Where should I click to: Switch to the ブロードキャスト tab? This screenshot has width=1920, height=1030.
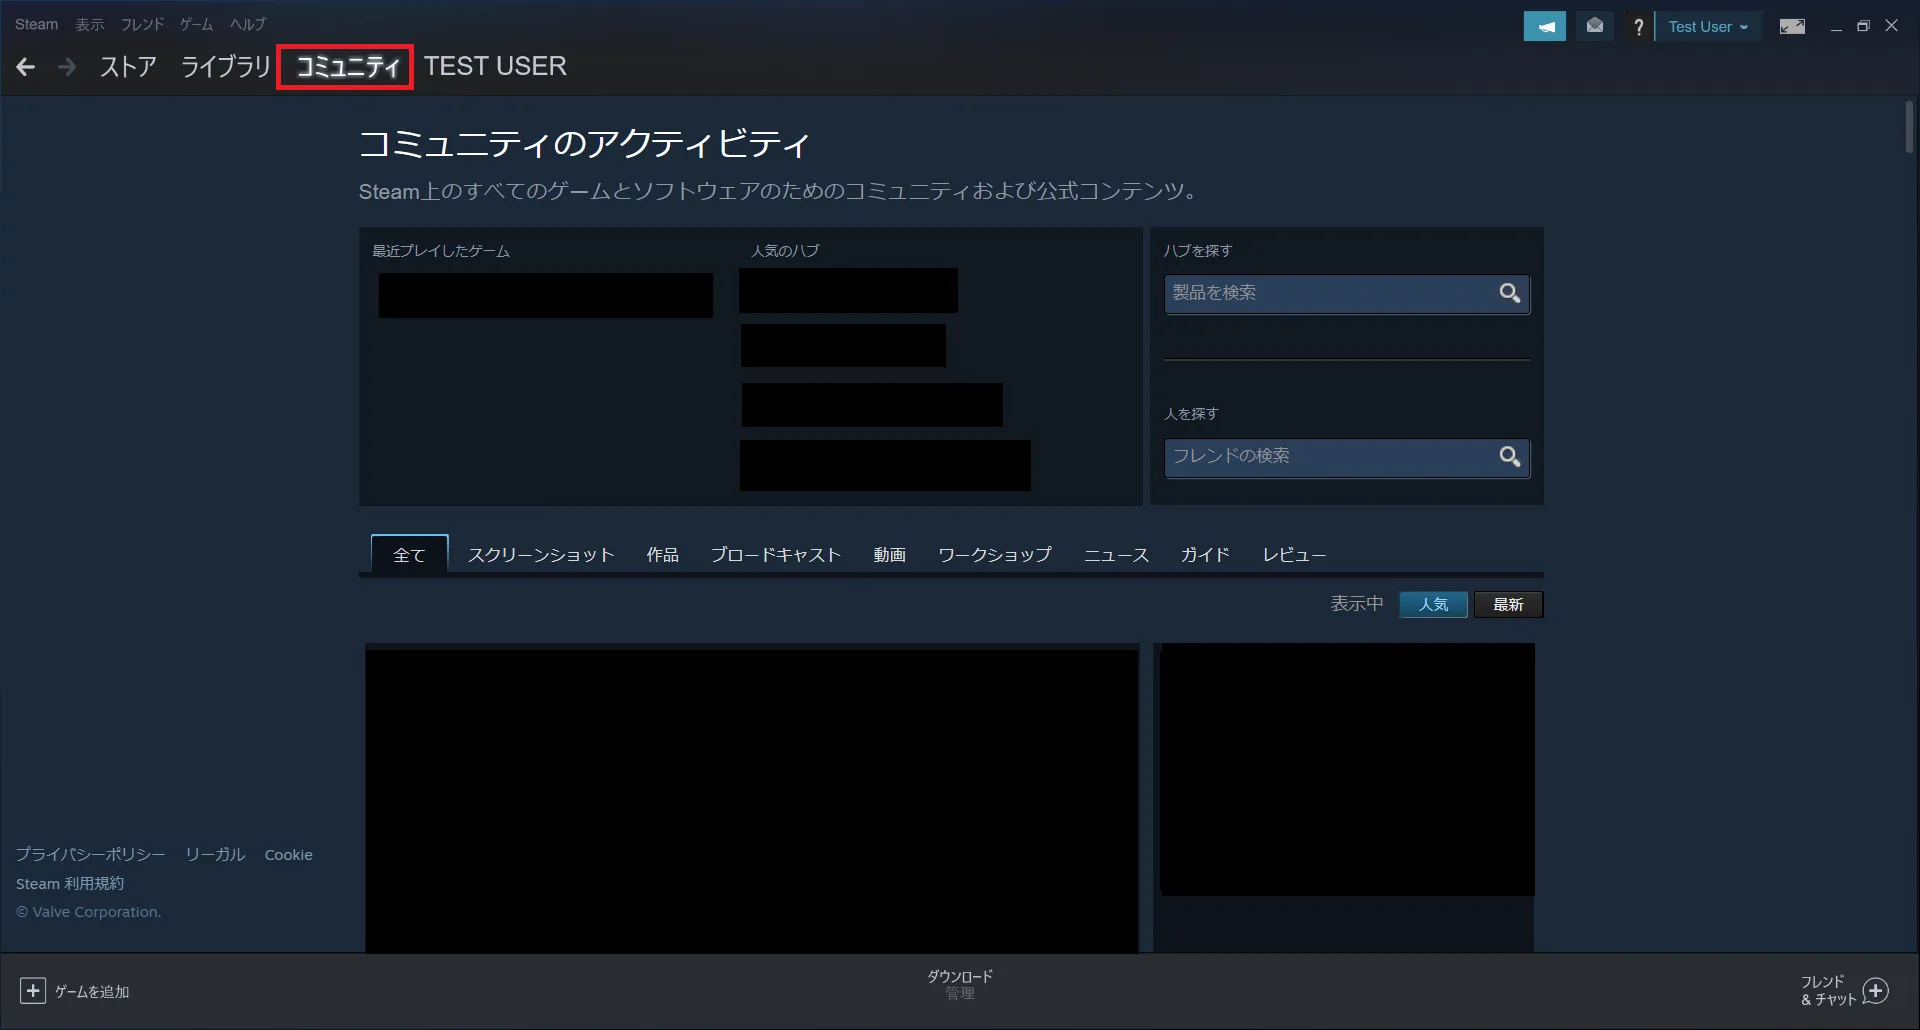(x=776, y=555)
